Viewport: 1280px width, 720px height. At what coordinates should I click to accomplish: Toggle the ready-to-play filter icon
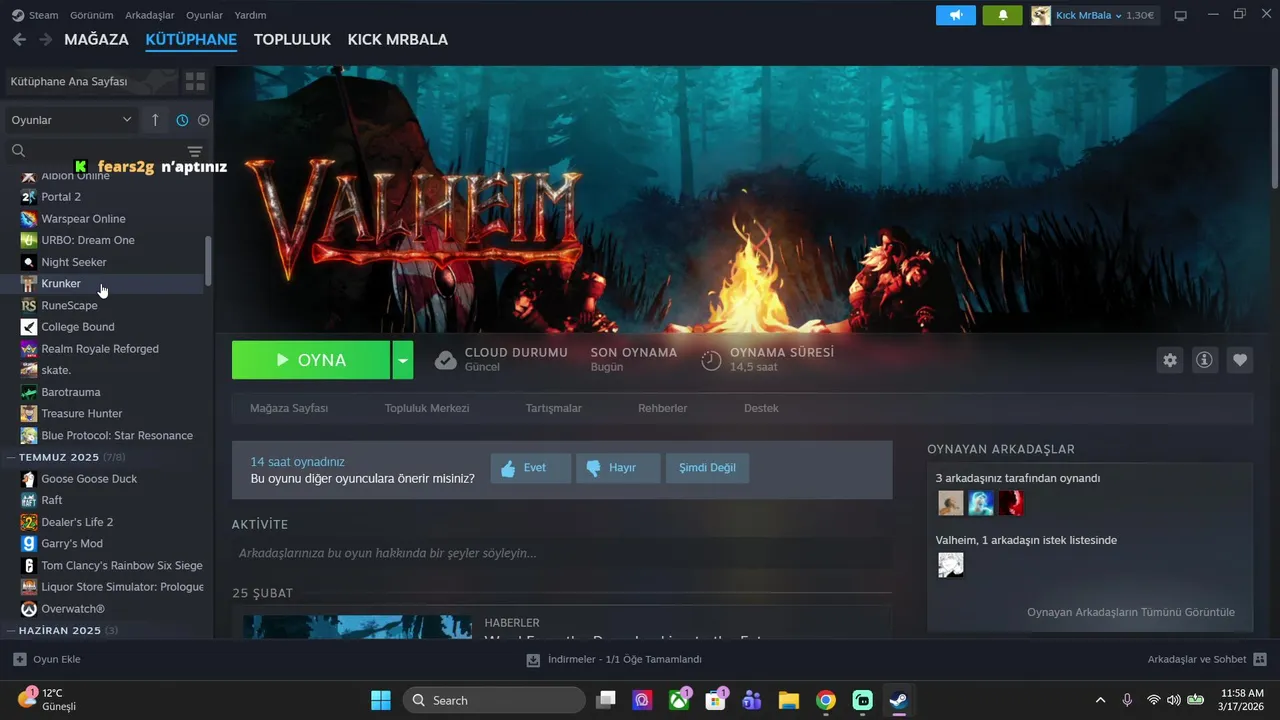pyautogui.click(x=204, y=120)
